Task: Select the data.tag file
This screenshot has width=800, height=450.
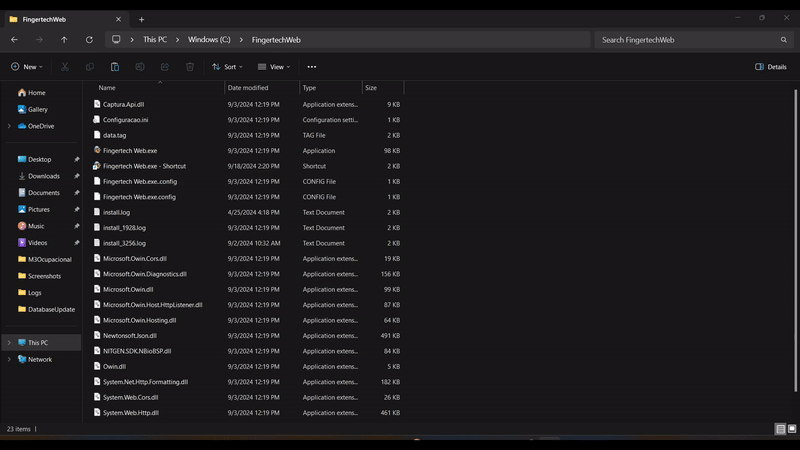Action: [x=114, y=135]
